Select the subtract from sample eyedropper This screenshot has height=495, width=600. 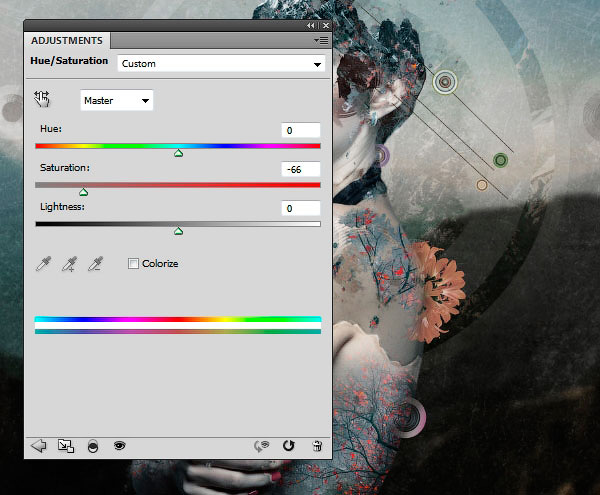tap(95, 264)
